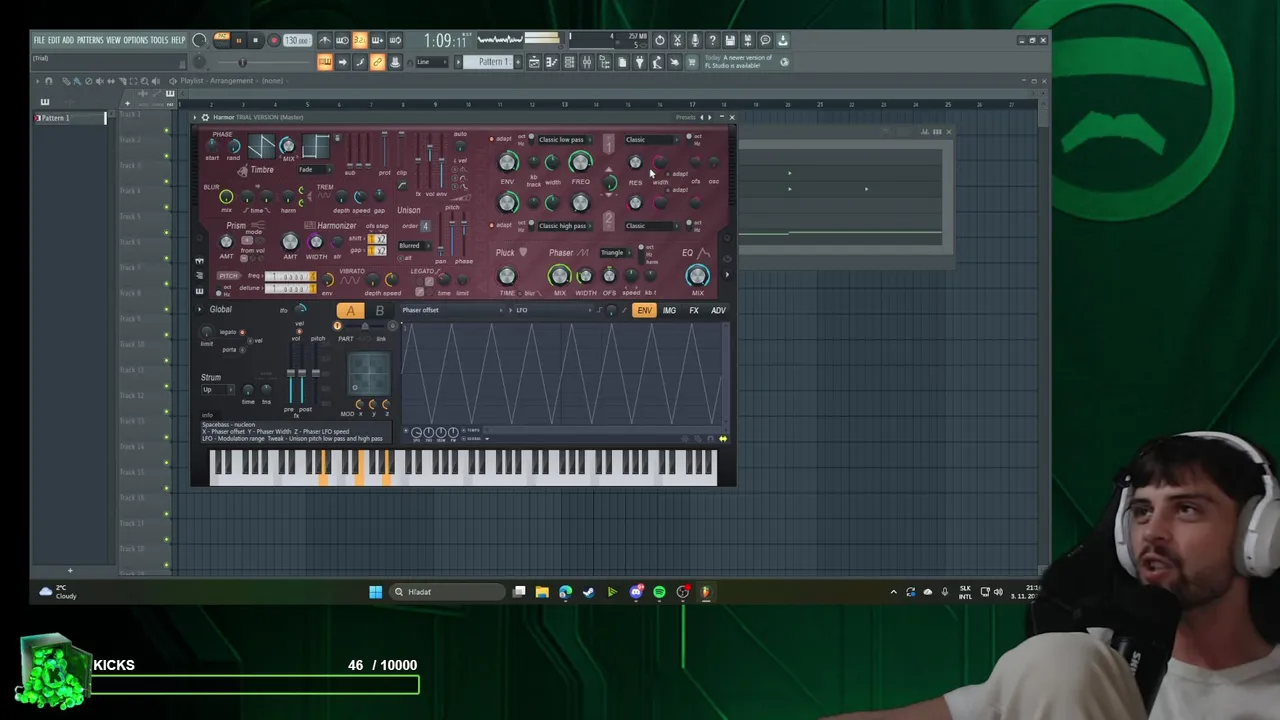The width and height of the screenshot is (1280, 720).
Task: Open the Phaser Triangle type dropdown
Action: [615, 253]
